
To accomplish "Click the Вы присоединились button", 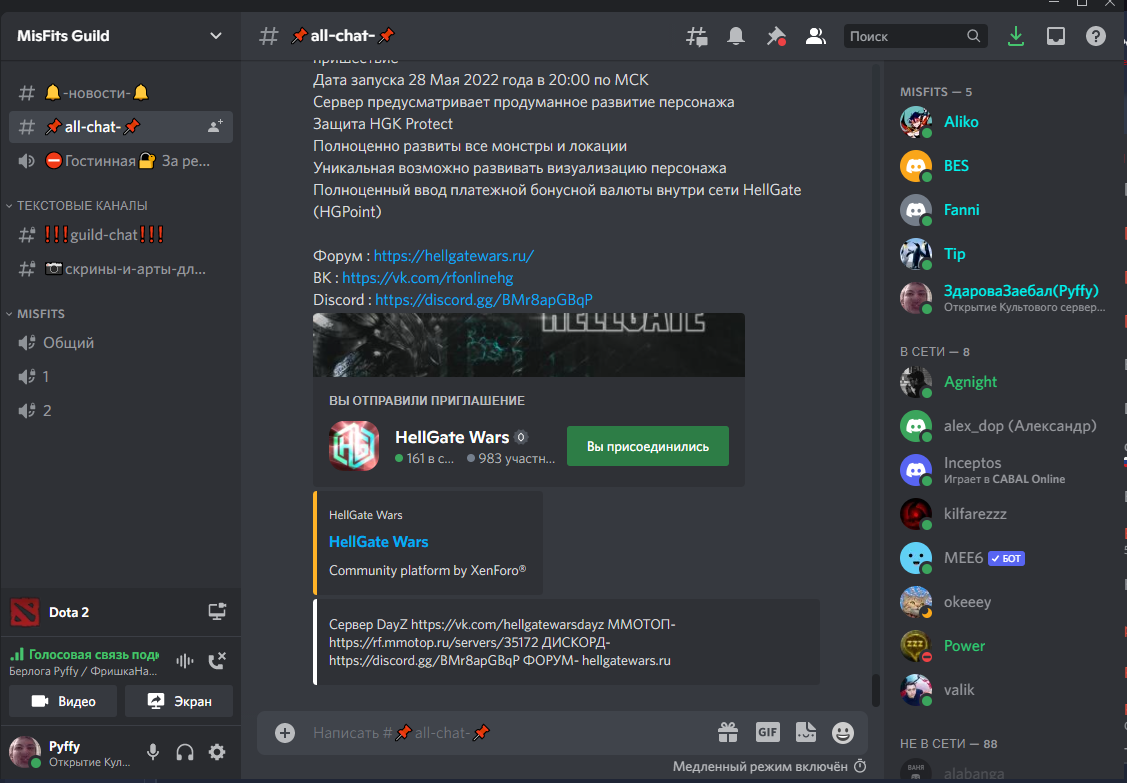I will click(648, 446).
